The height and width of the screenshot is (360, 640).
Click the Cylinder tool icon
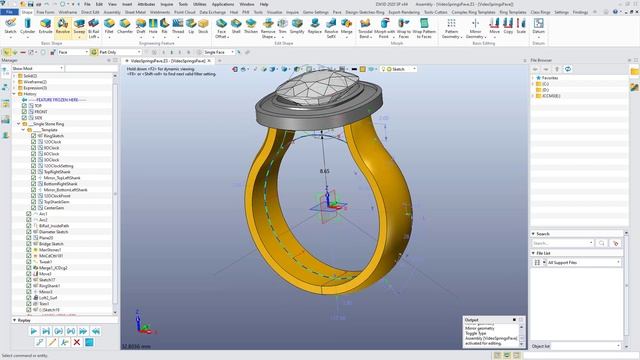pos(28,27)
